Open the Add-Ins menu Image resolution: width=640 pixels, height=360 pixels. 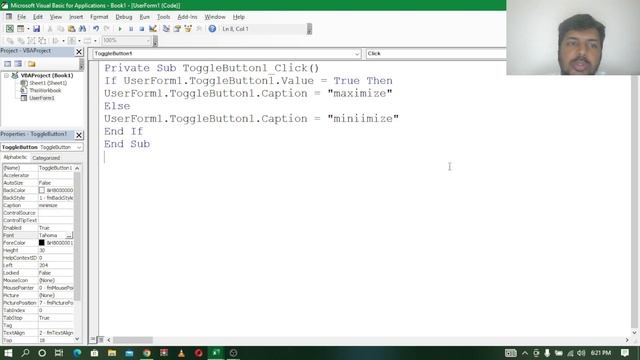click(187, 17)
